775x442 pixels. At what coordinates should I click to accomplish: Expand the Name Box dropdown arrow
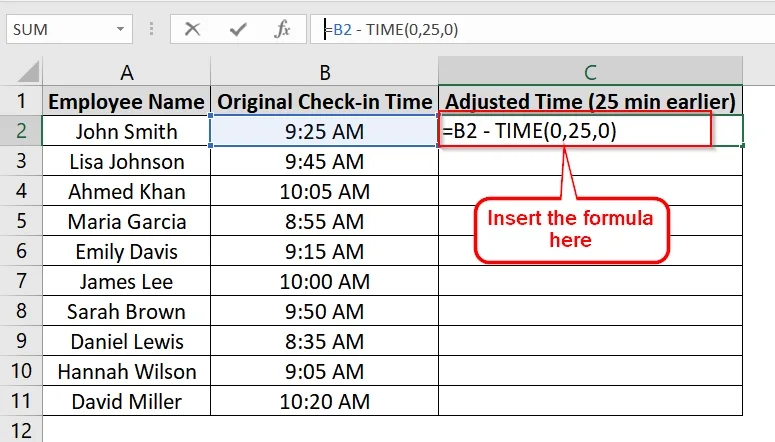pos(120,29)
